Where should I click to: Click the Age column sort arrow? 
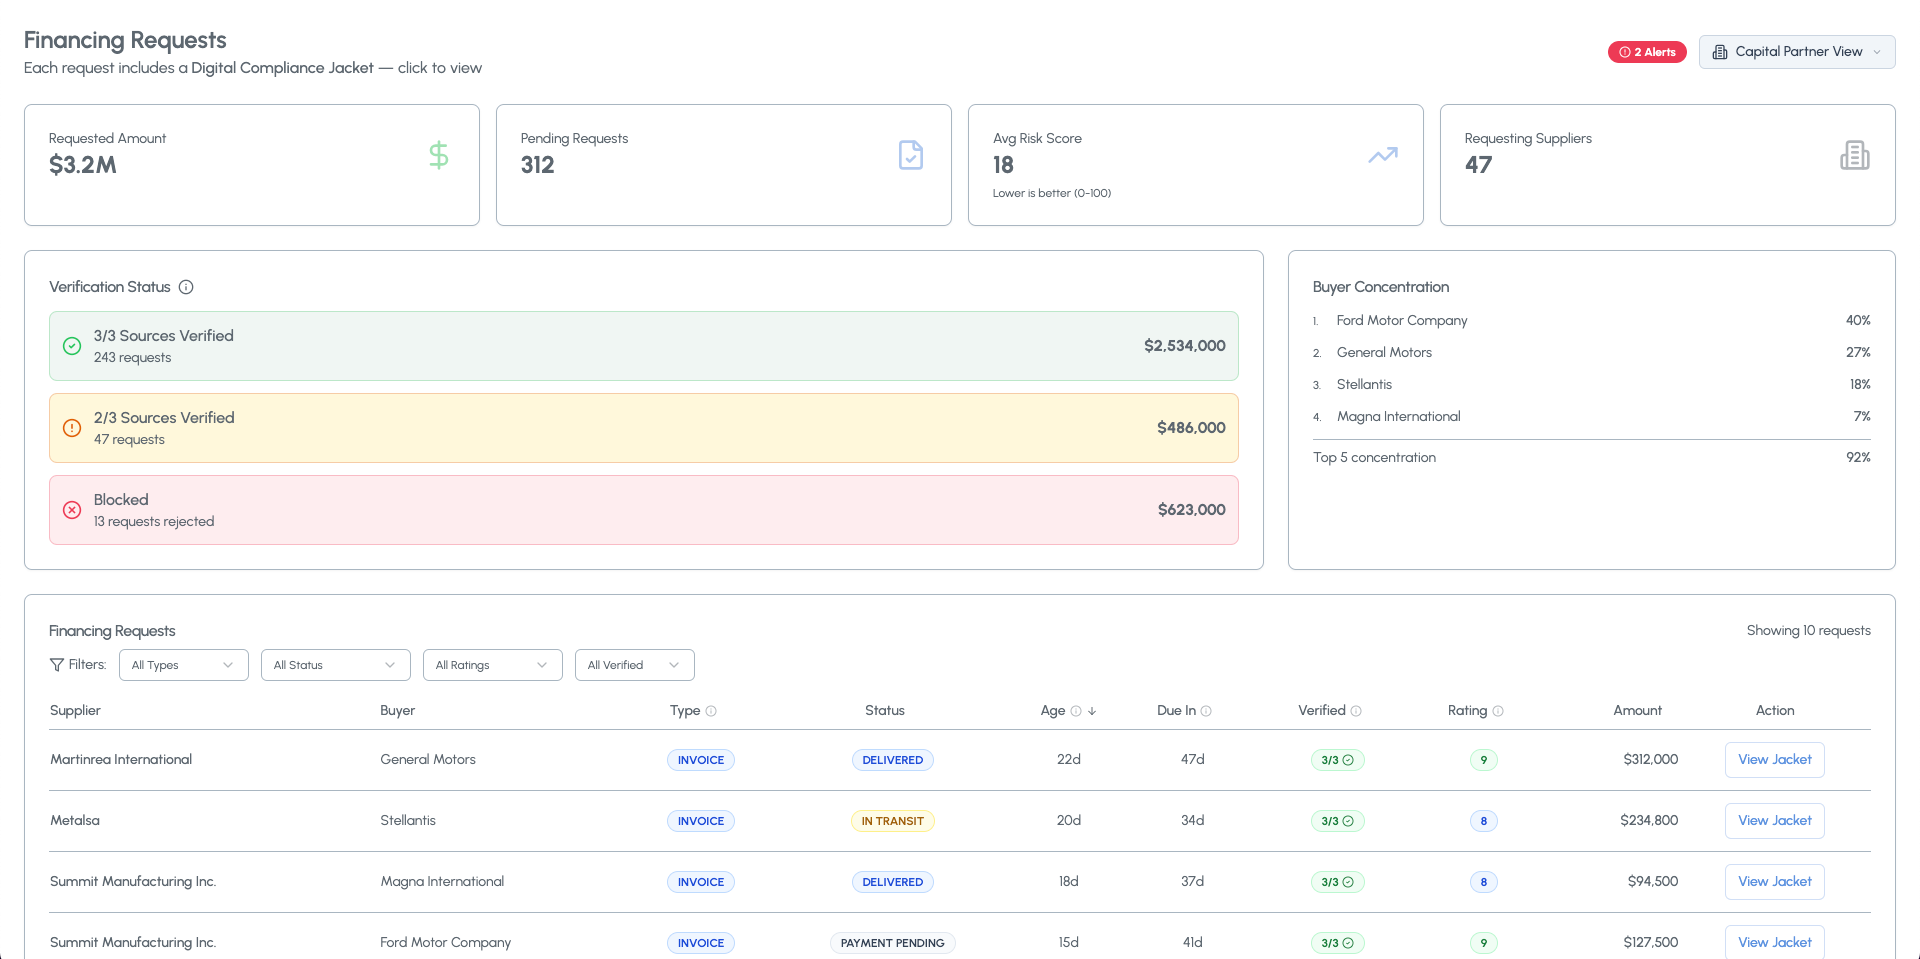click(x=1092, y=711)
